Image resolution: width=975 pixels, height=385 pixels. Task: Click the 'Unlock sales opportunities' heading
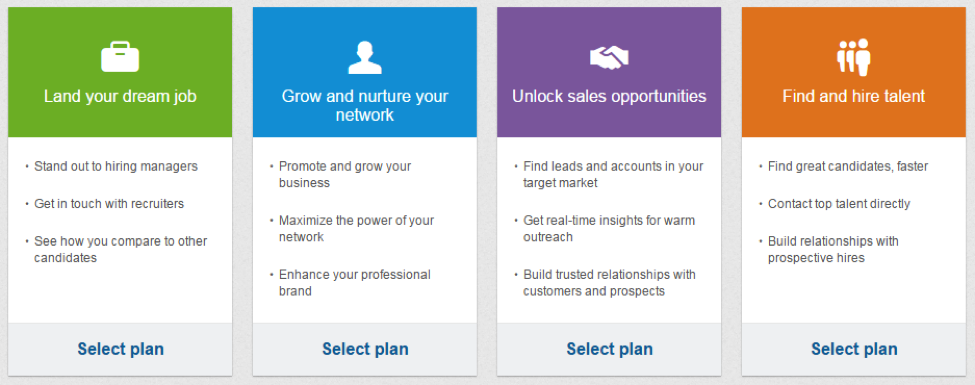[609, 96]
